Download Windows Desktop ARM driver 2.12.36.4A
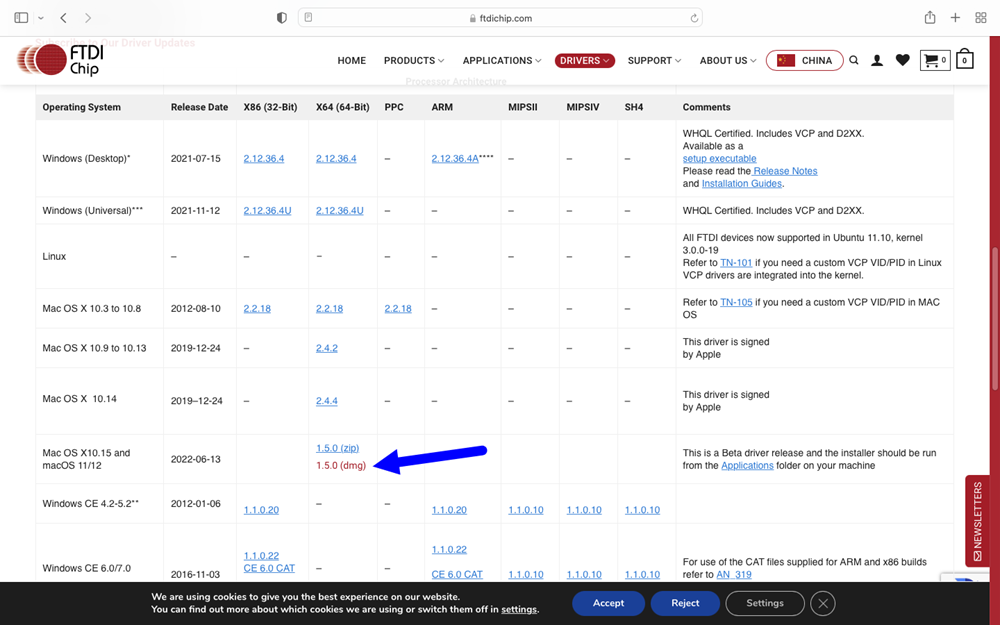Viewport: 1000px width, 625px height. click(455, 159)
